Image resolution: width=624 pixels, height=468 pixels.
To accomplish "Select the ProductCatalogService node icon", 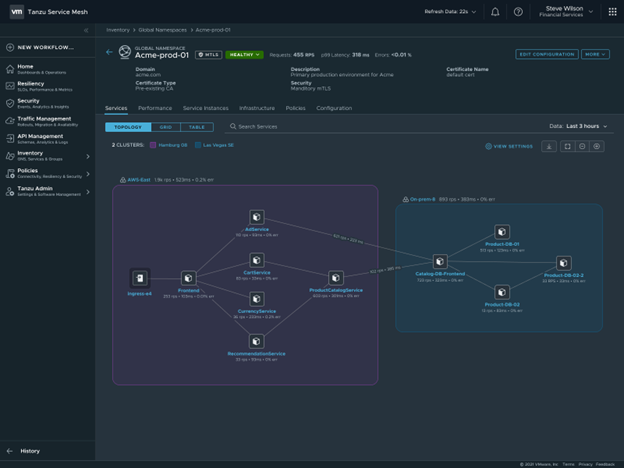I will coord(336,278).
